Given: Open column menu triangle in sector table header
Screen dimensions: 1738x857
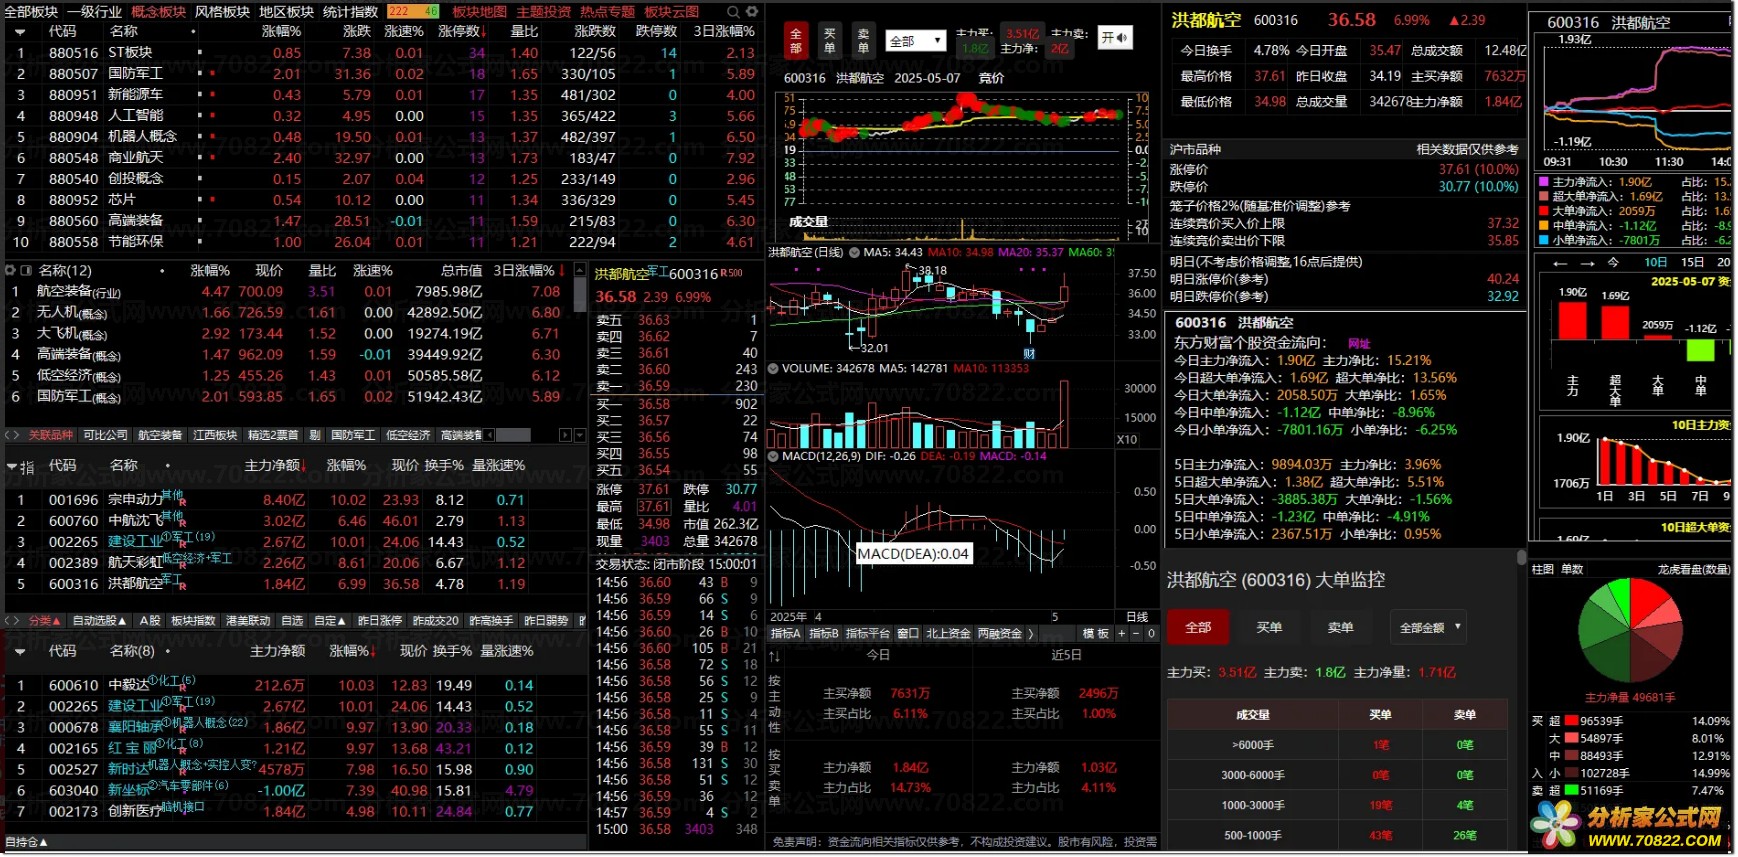Looking at the screenshot, I should pyautogui.click(x=20, y=31).
